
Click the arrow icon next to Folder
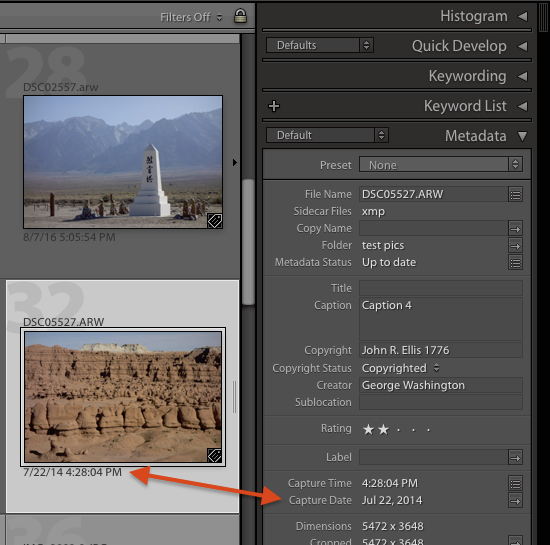coord(515,246)
